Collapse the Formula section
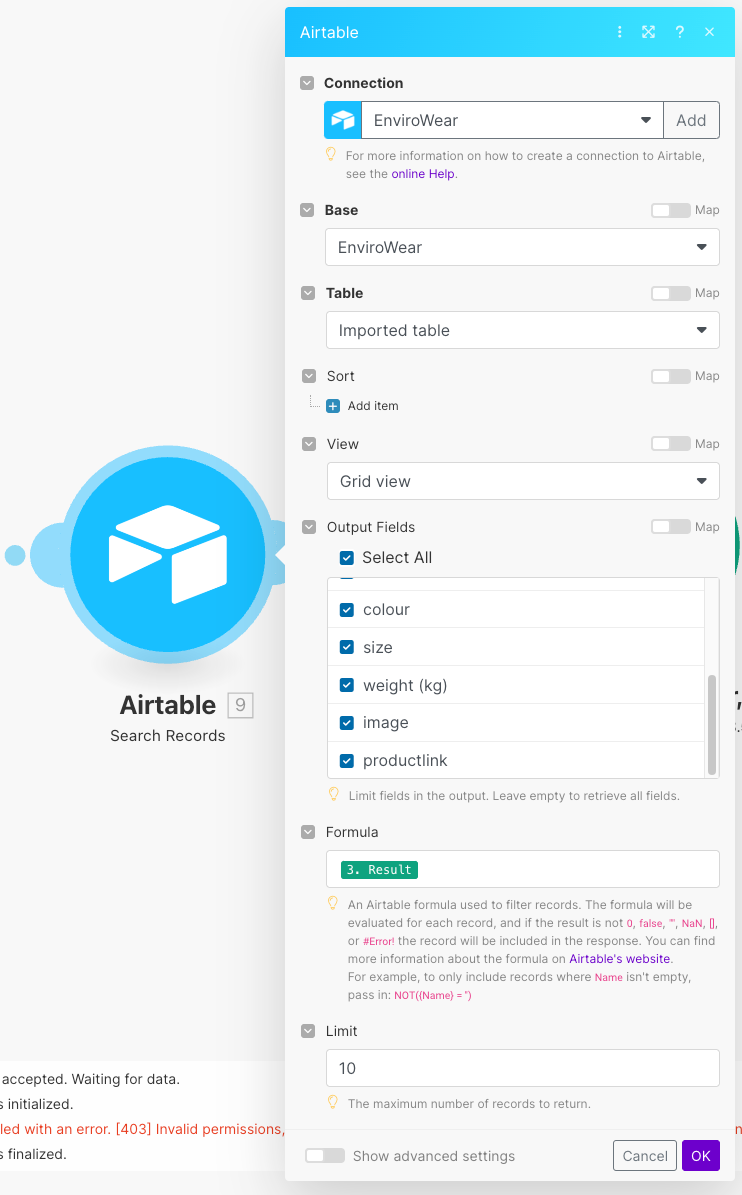The image size is (742, 1195). tap(308, 832)
